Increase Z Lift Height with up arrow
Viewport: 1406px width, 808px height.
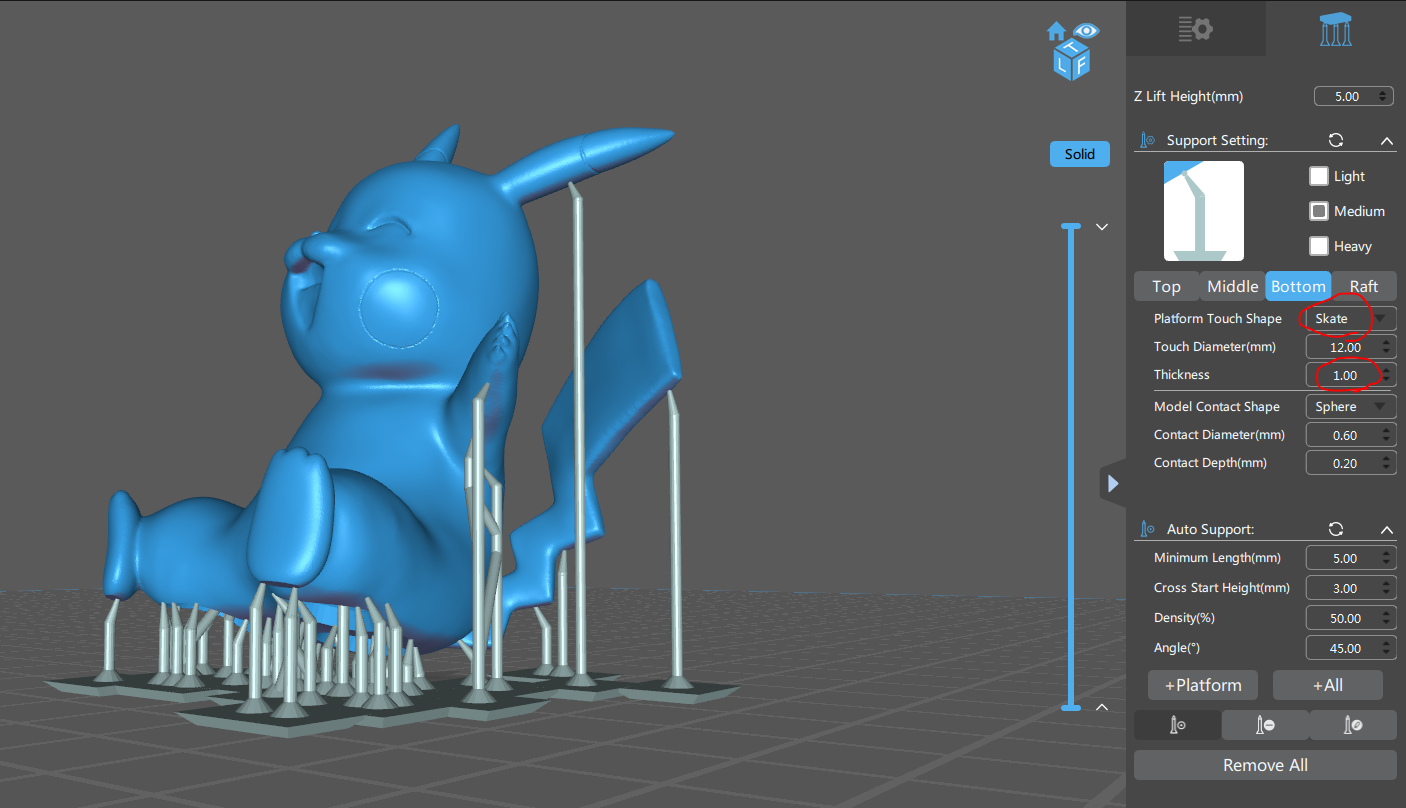point(1384,92)
